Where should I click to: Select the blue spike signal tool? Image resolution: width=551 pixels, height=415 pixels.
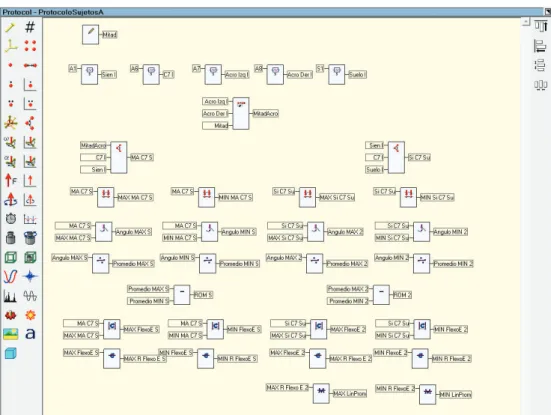(x=30, y=277)
